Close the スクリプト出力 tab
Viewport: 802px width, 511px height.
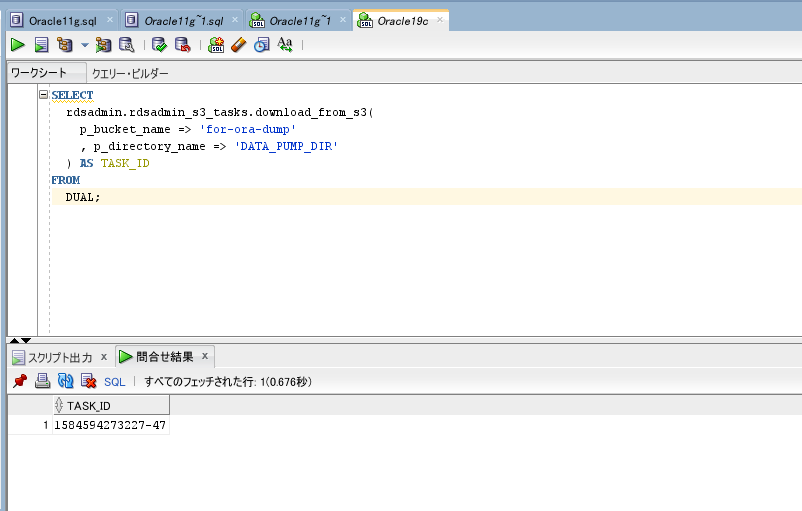[x=104, y=357]
